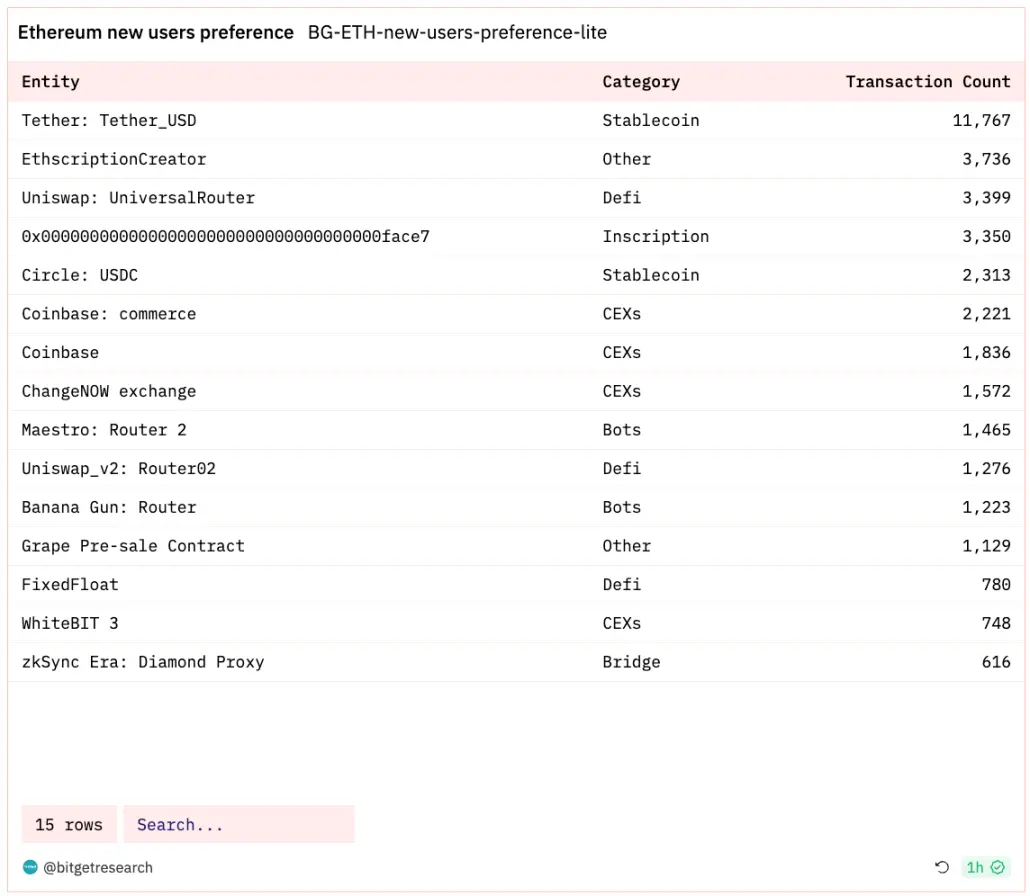Open the @bitgetresearch profile link
1030x896 pixels.
tap(98, 867)
